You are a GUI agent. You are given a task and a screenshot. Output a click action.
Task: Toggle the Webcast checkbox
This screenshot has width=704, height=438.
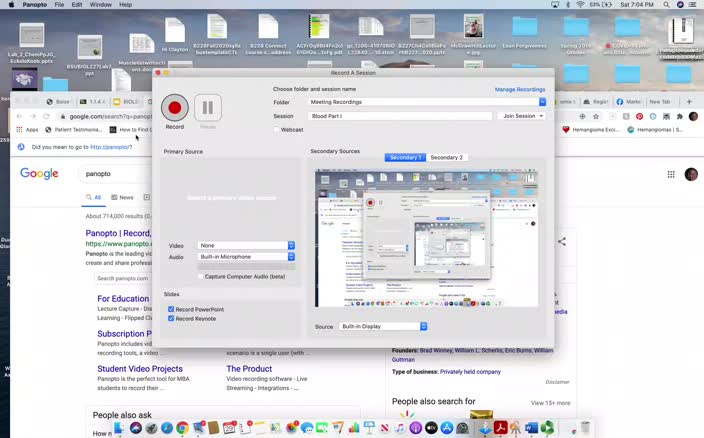(277, 130)
